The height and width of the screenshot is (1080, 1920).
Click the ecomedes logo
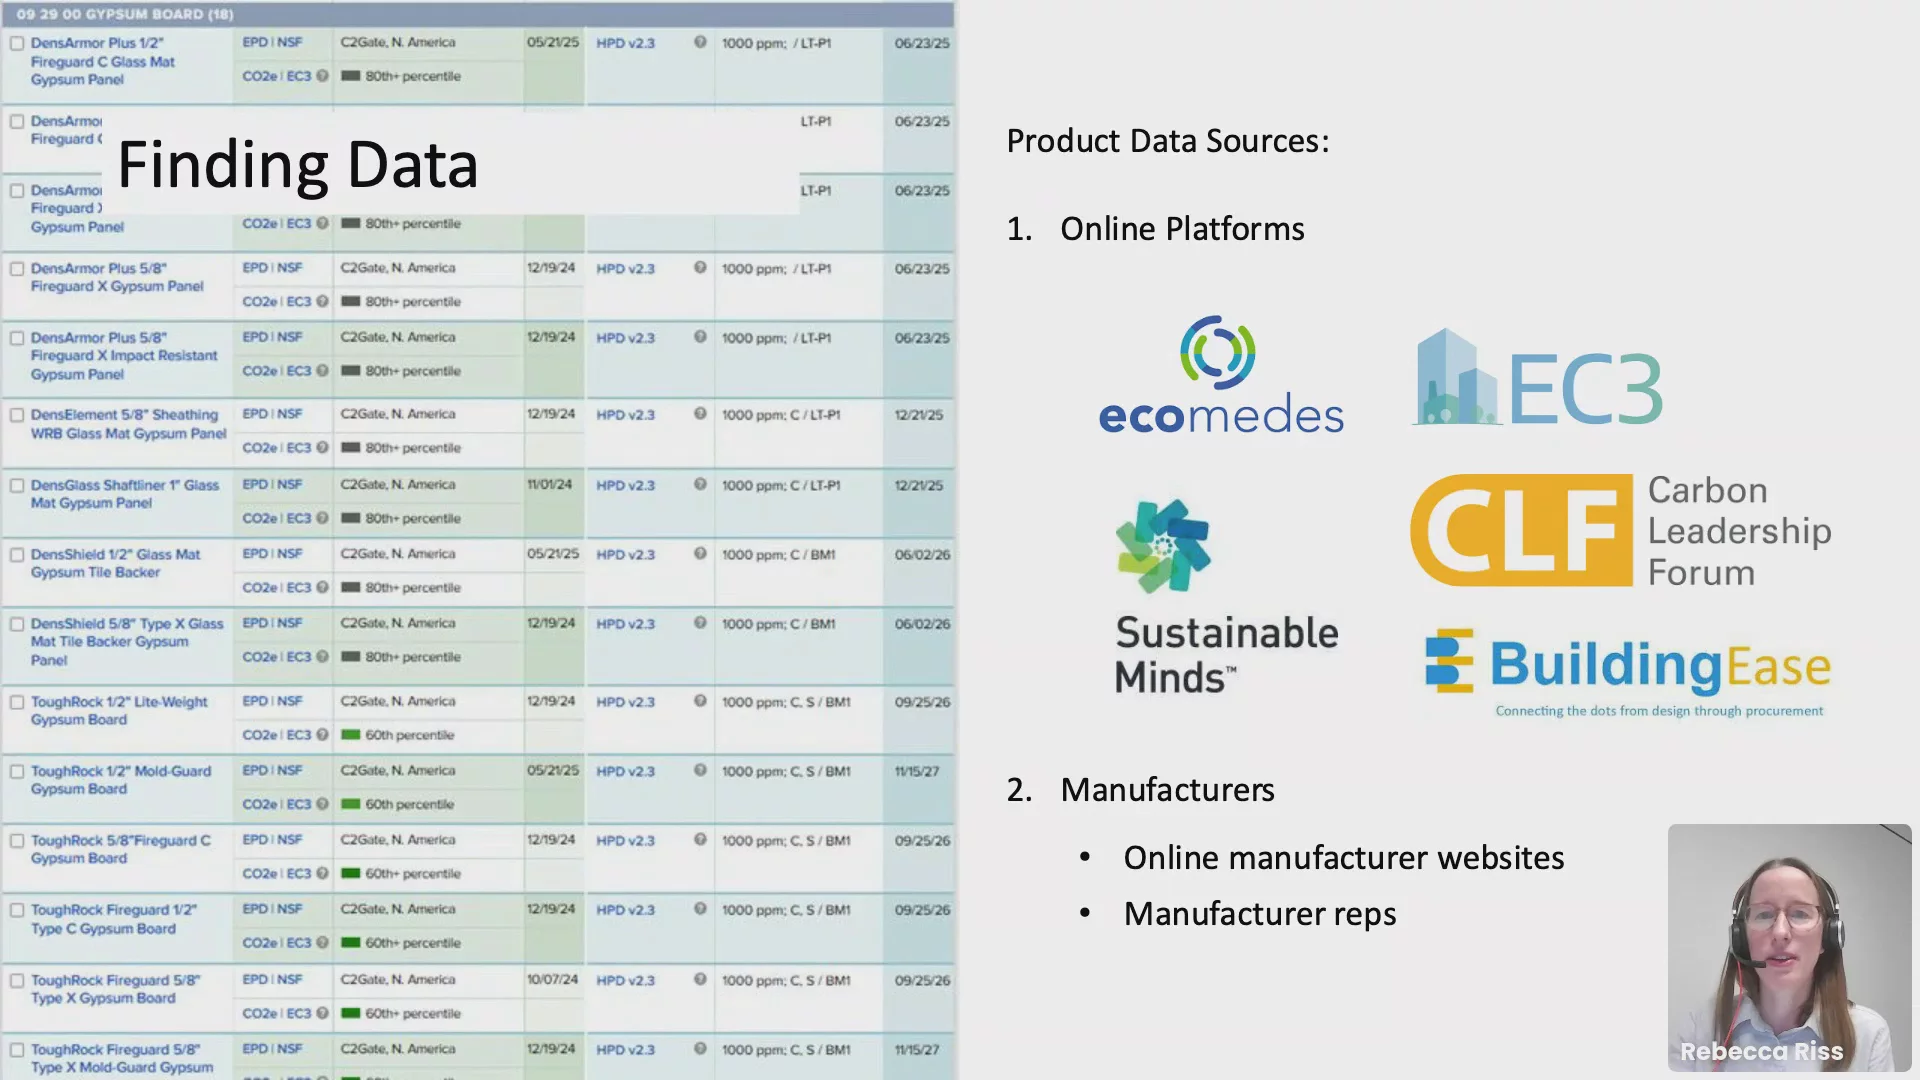click(1221, 375)
